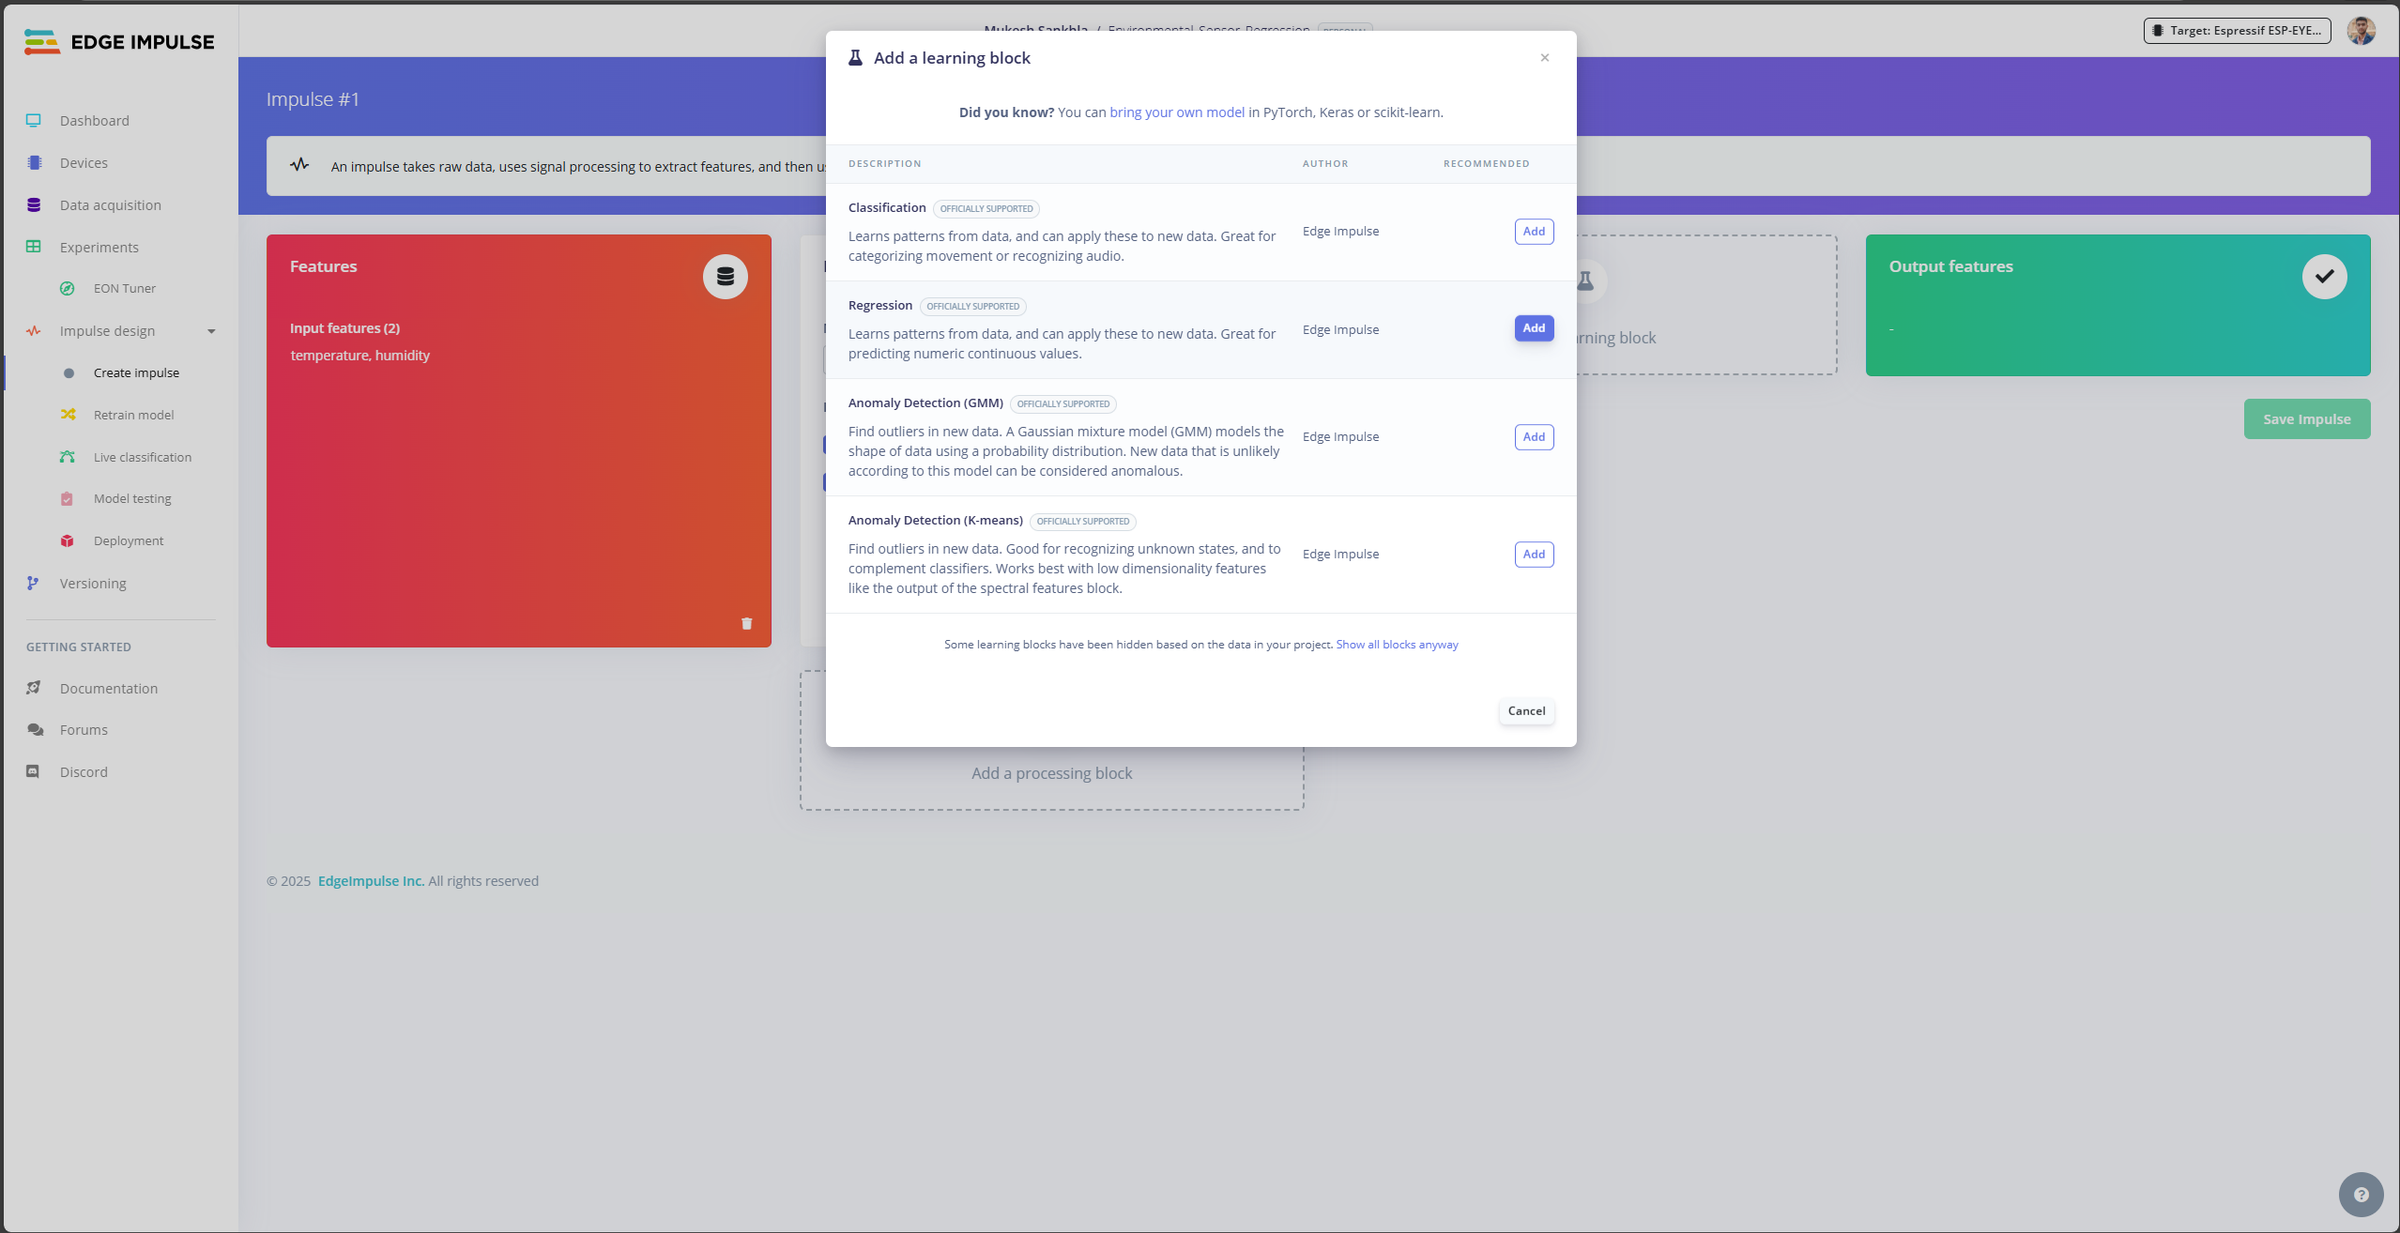The height and width of the screenshot is (1233, 2400).
Task: Click the Impulse design pulse icon
Action: point(34,331)
